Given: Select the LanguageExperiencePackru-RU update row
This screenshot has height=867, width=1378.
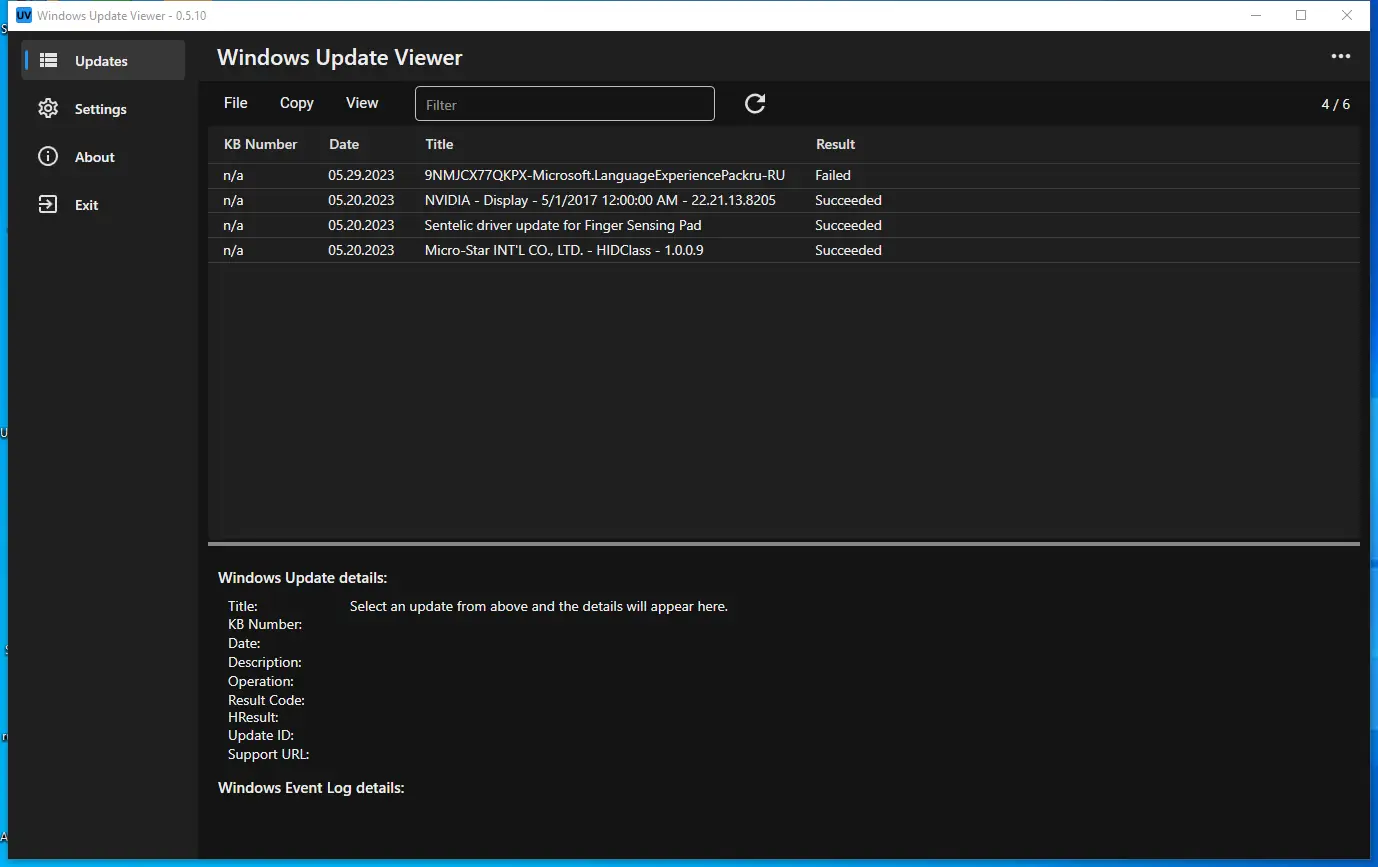Looking at the screenshot, I should 784,175.
